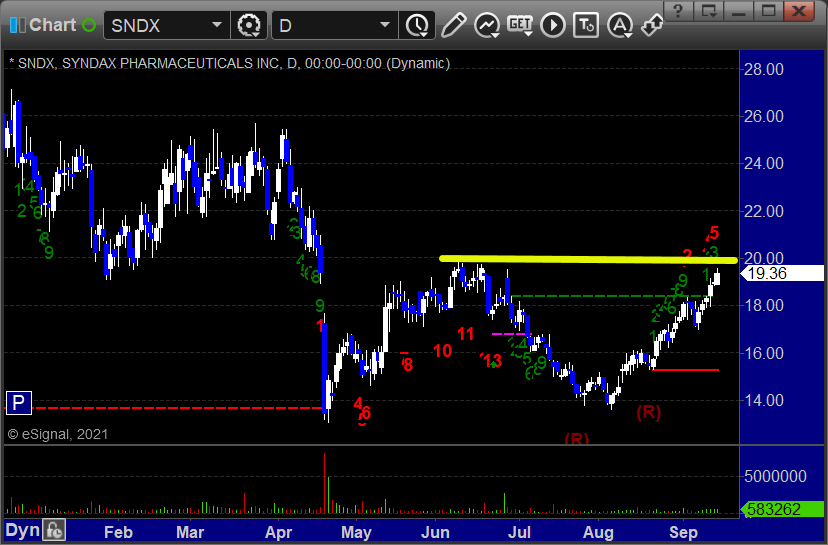Click the red 10 countdown marker
The image size is (828, 545).
[x=443, y=351]
